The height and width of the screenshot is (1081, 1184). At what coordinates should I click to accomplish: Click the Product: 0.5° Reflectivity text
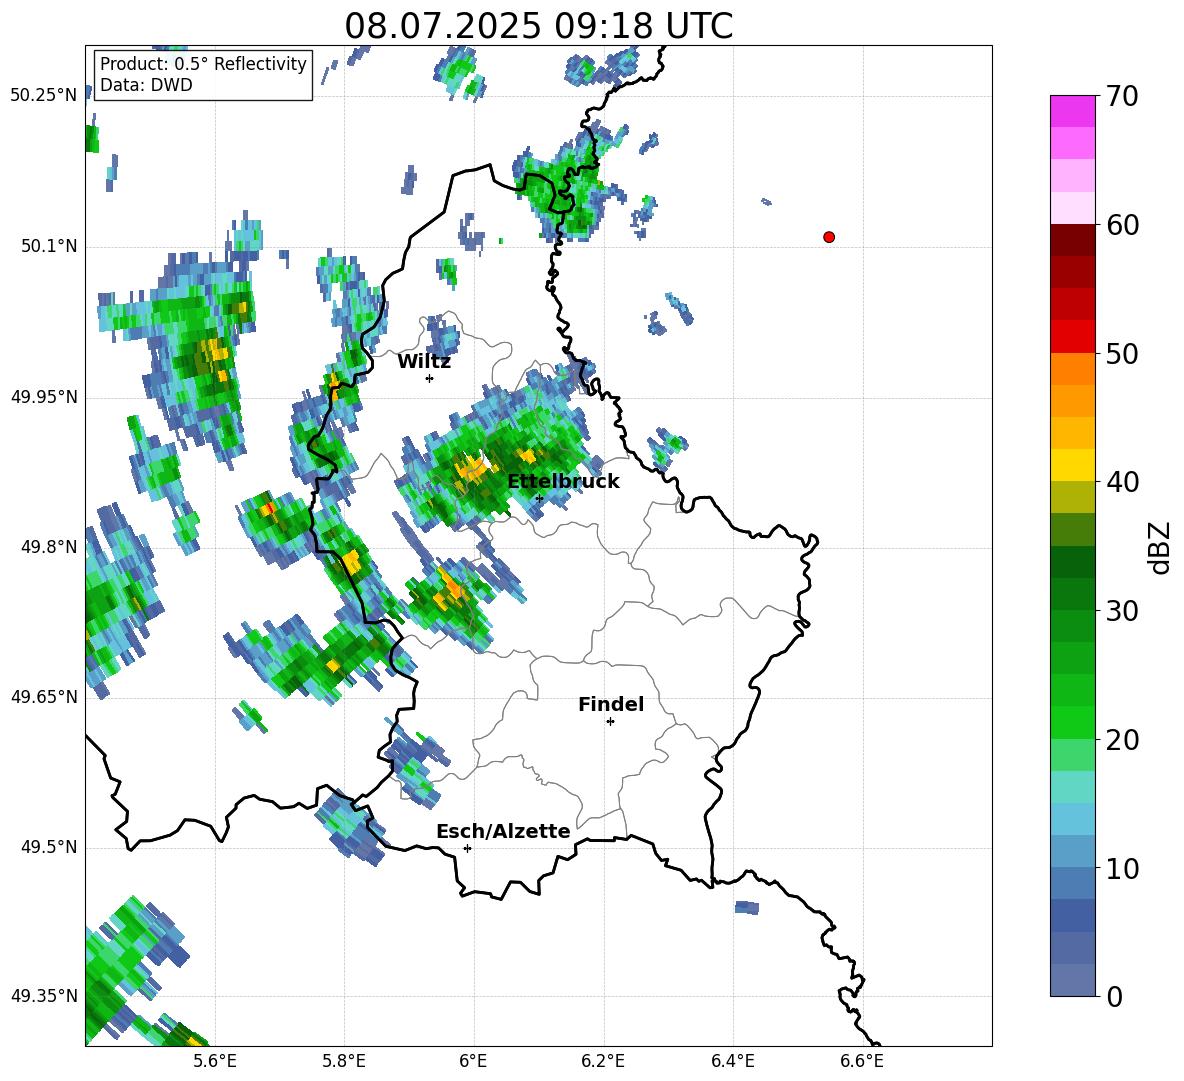(203, 64)
